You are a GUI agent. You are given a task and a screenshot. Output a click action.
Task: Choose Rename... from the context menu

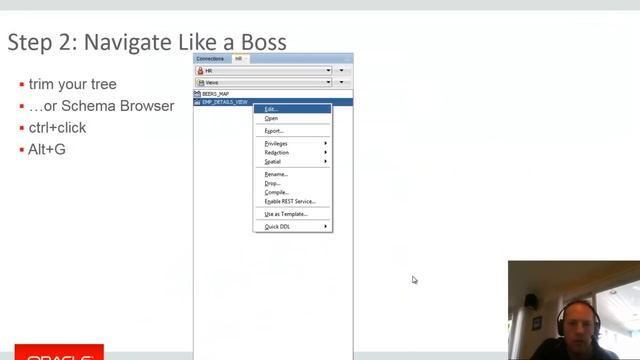tap(292, 174)
